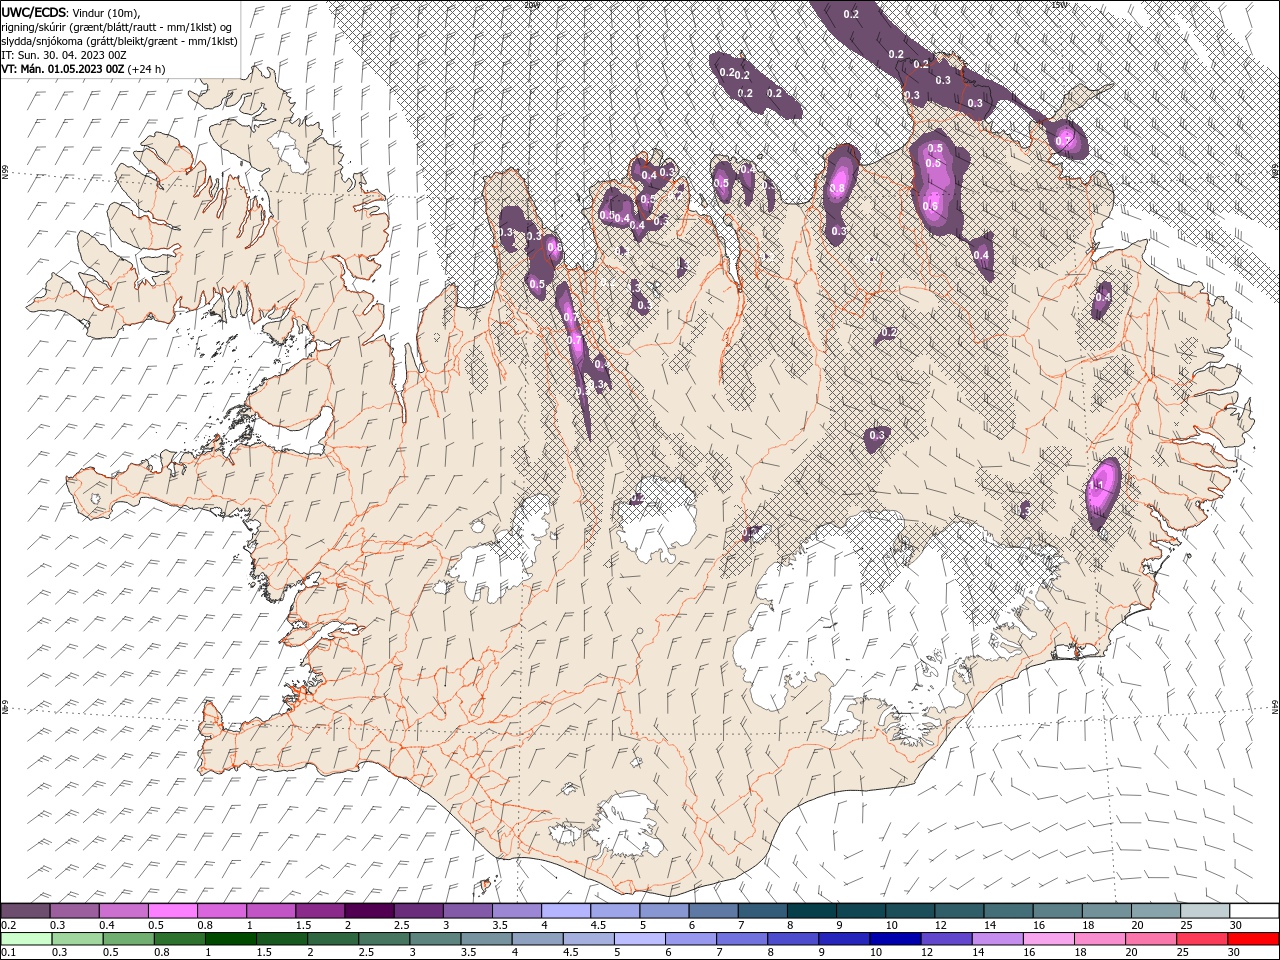The image size is (1280, 960).
Task: Pick the pale pink 16–18 swatch in bottom scale
Action: (x=1047, y=939)
